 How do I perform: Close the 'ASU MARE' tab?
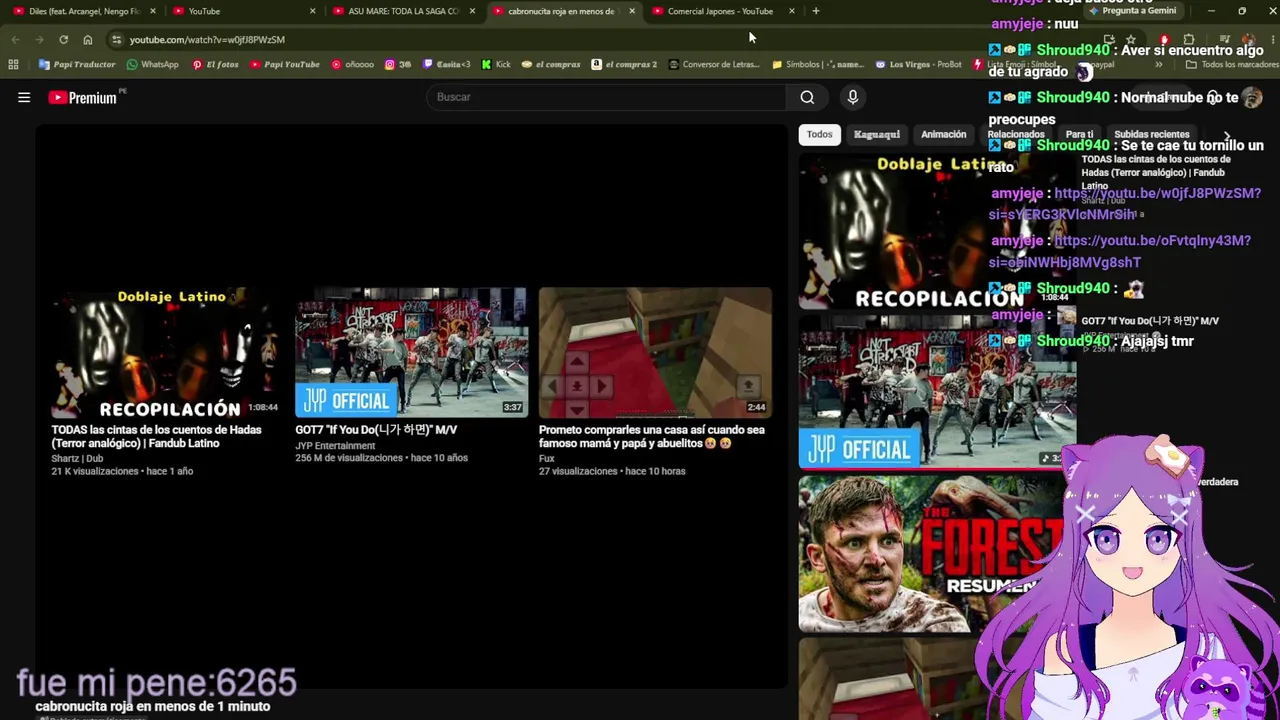pos(472,11)
